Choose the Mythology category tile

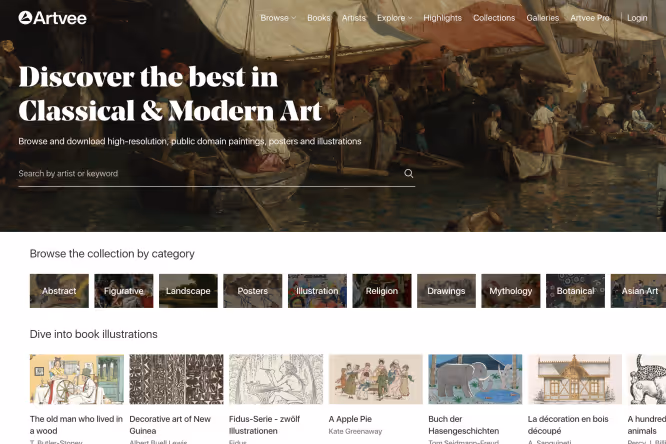(511, 291)
